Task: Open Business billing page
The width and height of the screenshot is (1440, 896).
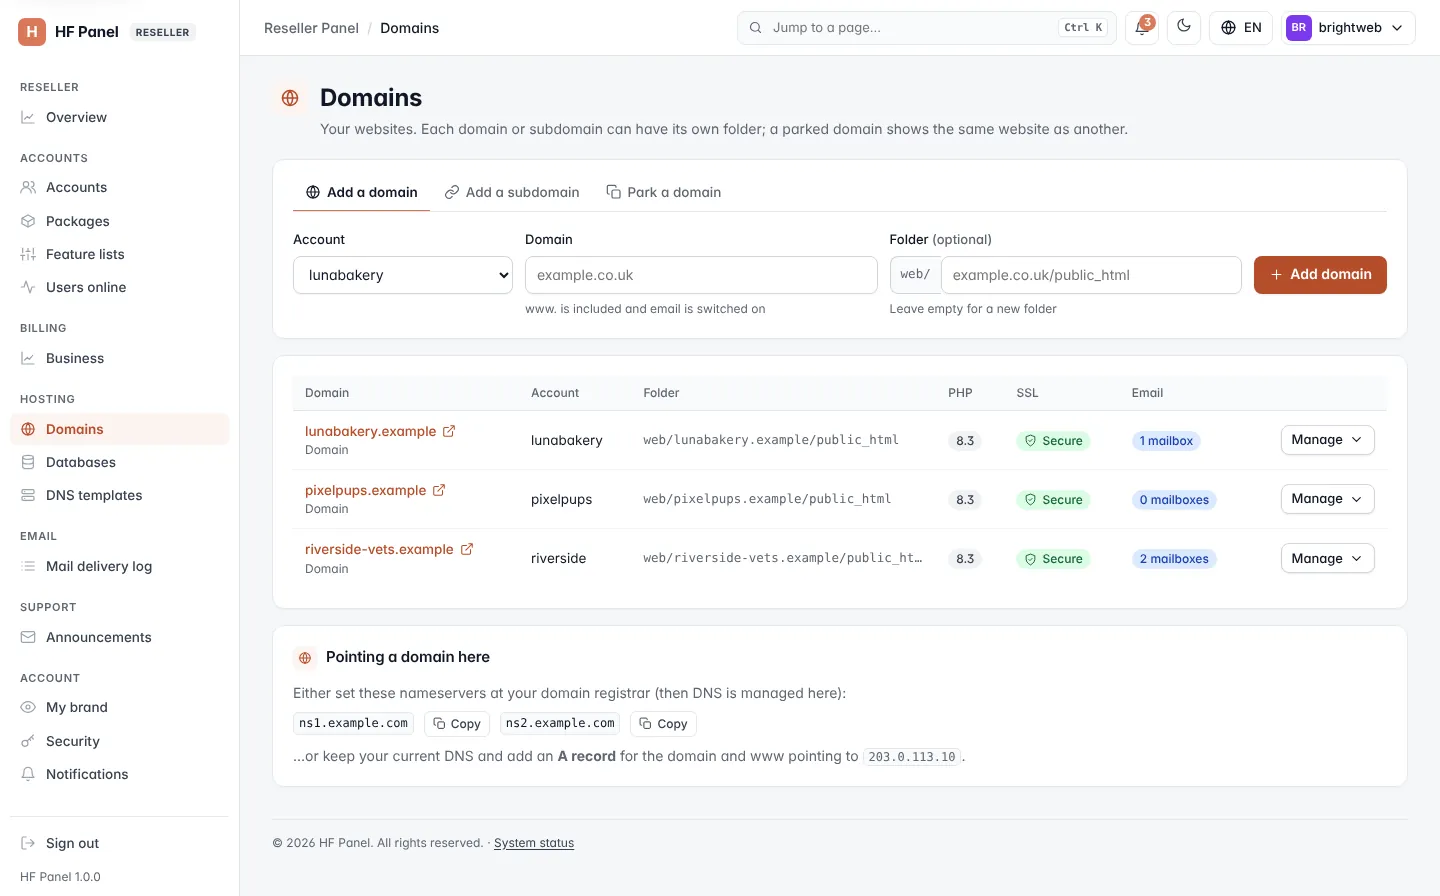Action: 120,358
